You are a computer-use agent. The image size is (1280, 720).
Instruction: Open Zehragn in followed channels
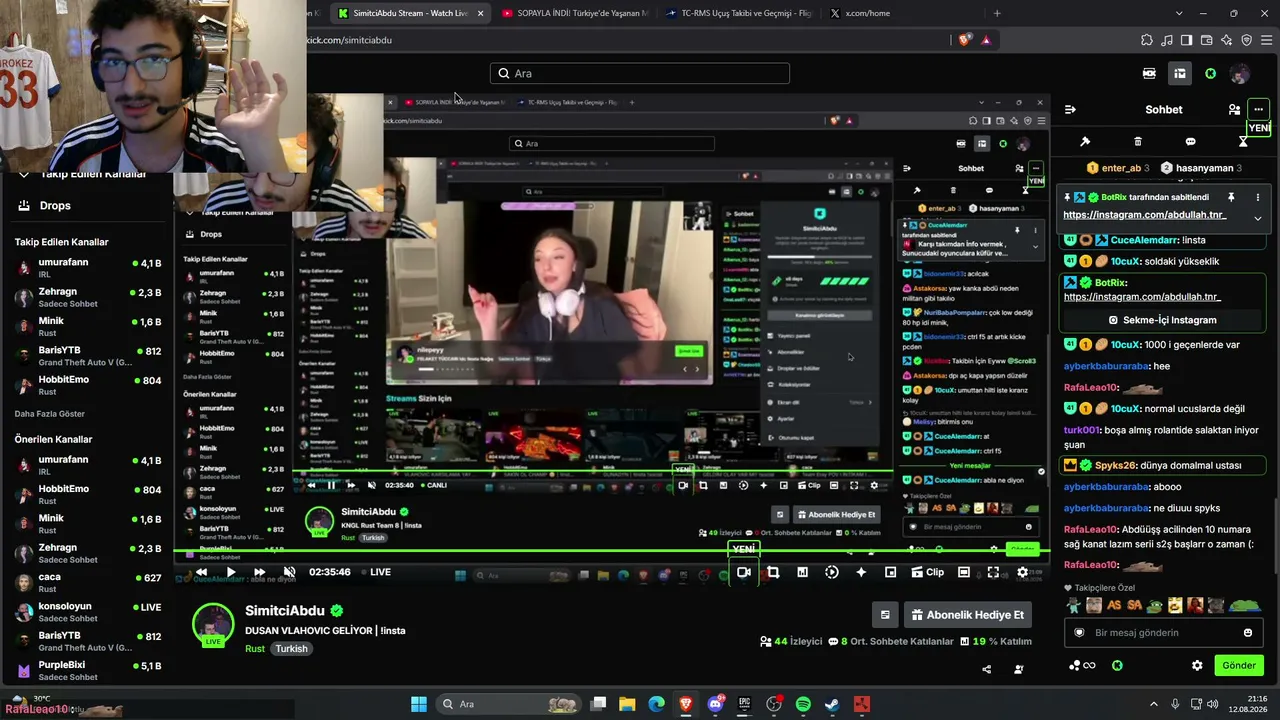click(87, 297)
